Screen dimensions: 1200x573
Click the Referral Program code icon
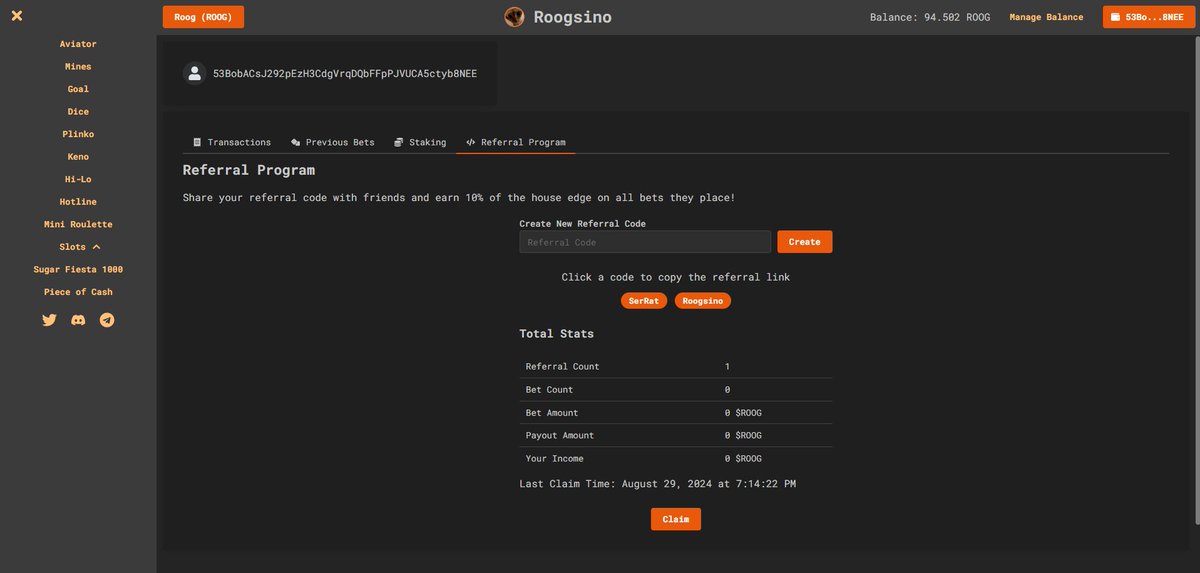[x=471, y=142]
